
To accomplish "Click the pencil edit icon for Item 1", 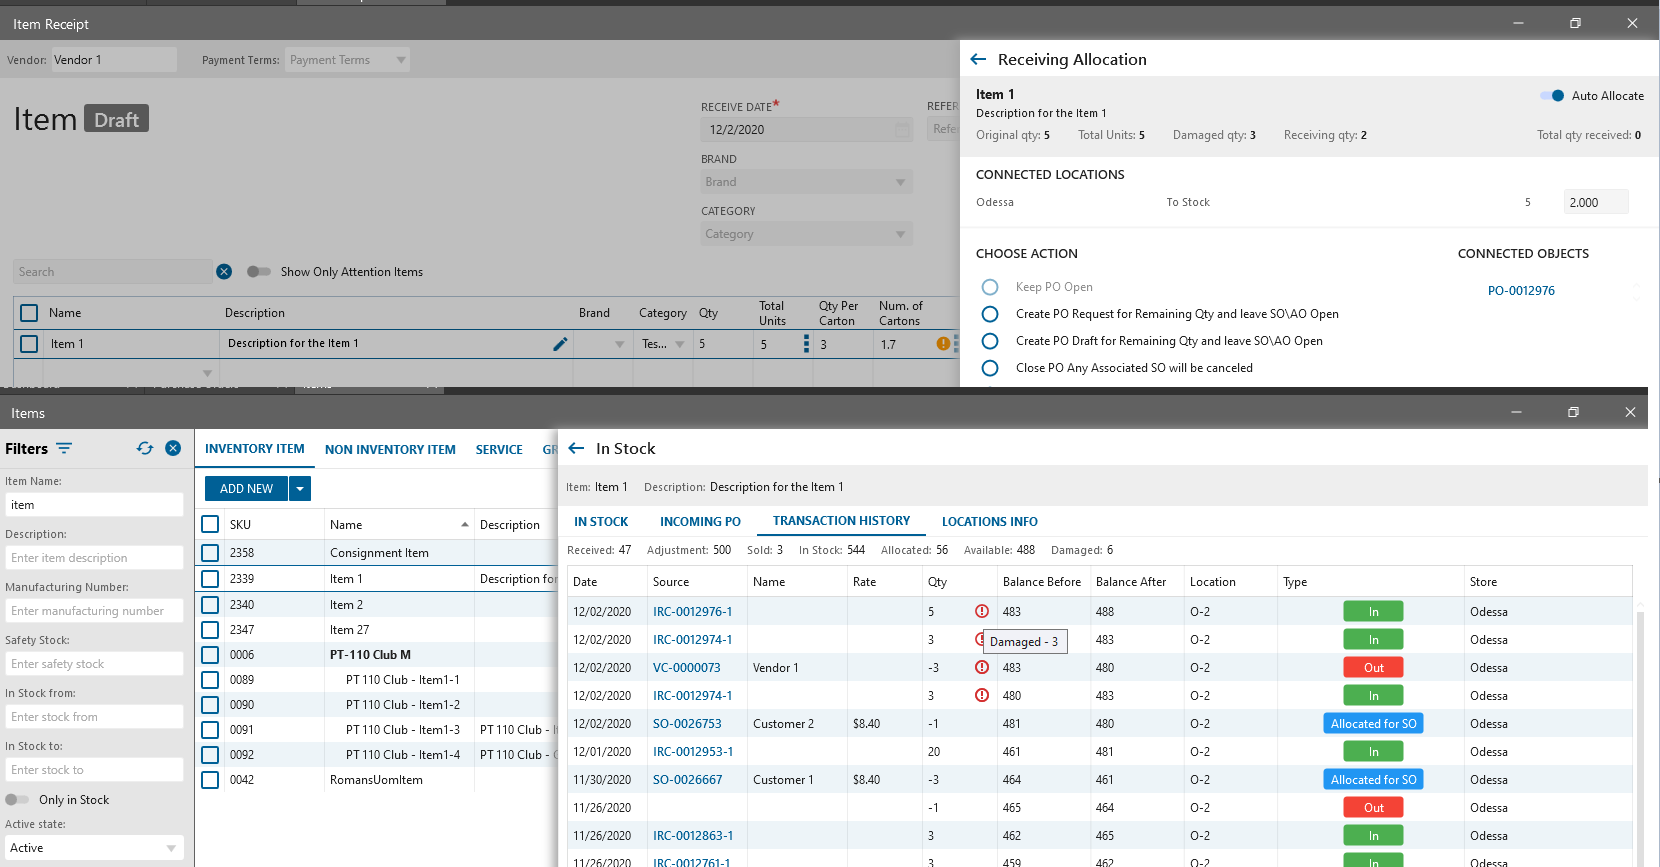I will 560,344.
